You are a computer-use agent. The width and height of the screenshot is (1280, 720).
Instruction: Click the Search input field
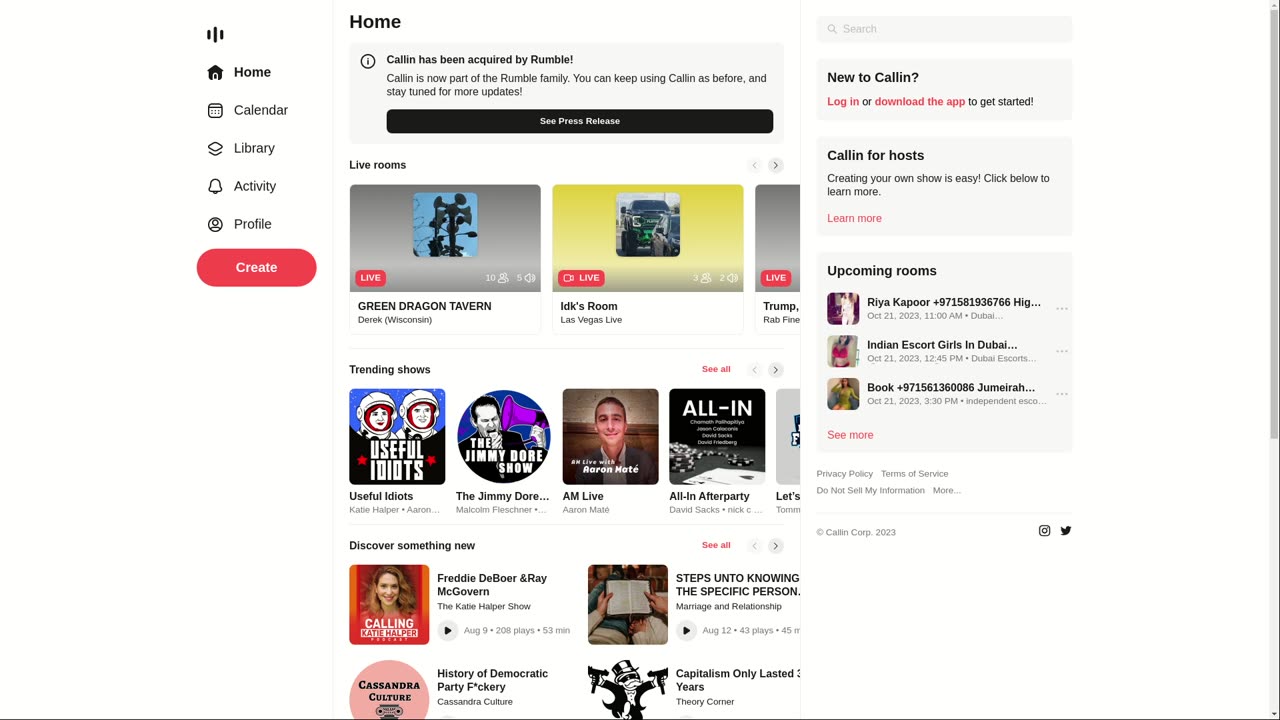click(x=944, y=29)
